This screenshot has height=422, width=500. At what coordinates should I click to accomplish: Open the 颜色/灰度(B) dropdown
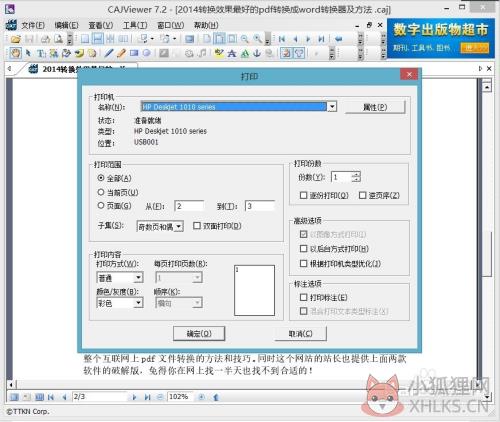(x=138, y=303)
